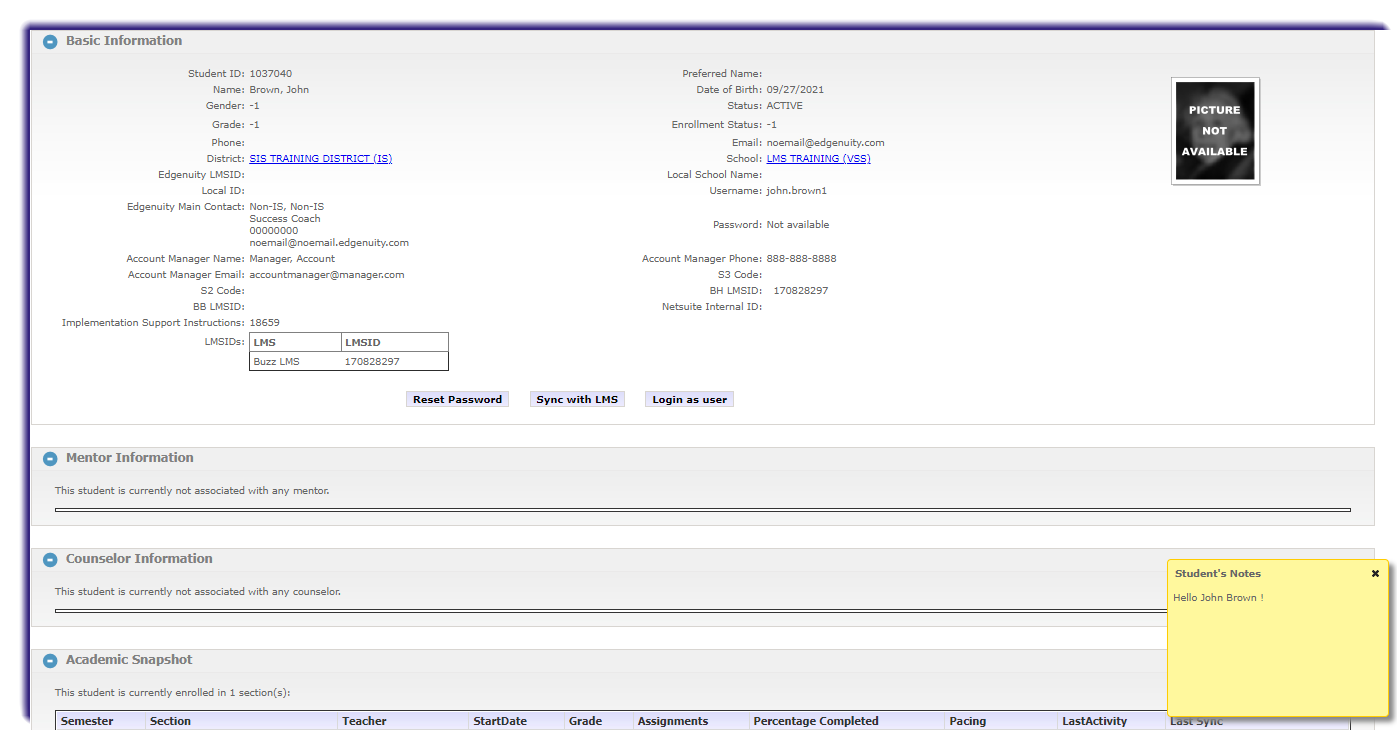Select the date of birth 09/27/2021
Viewport: 1397px width, 730px height.
pos(795,90)
